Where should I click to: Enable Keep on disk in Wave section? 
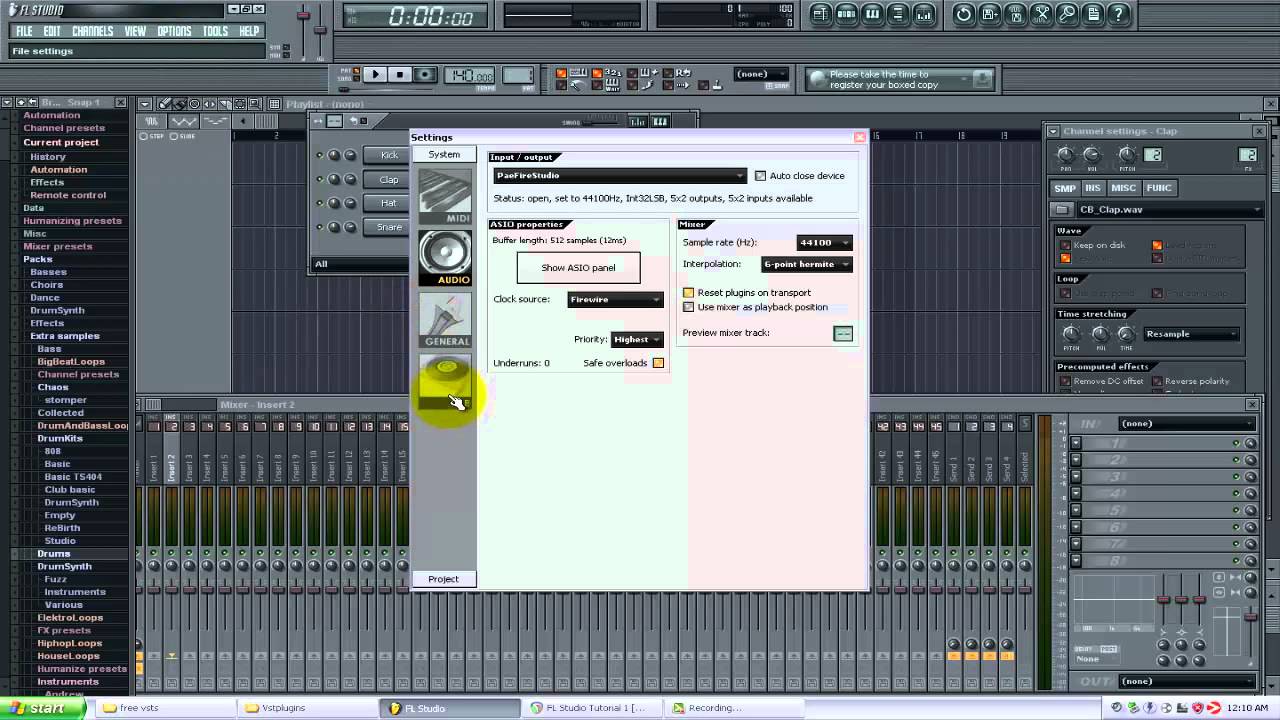1065,245
